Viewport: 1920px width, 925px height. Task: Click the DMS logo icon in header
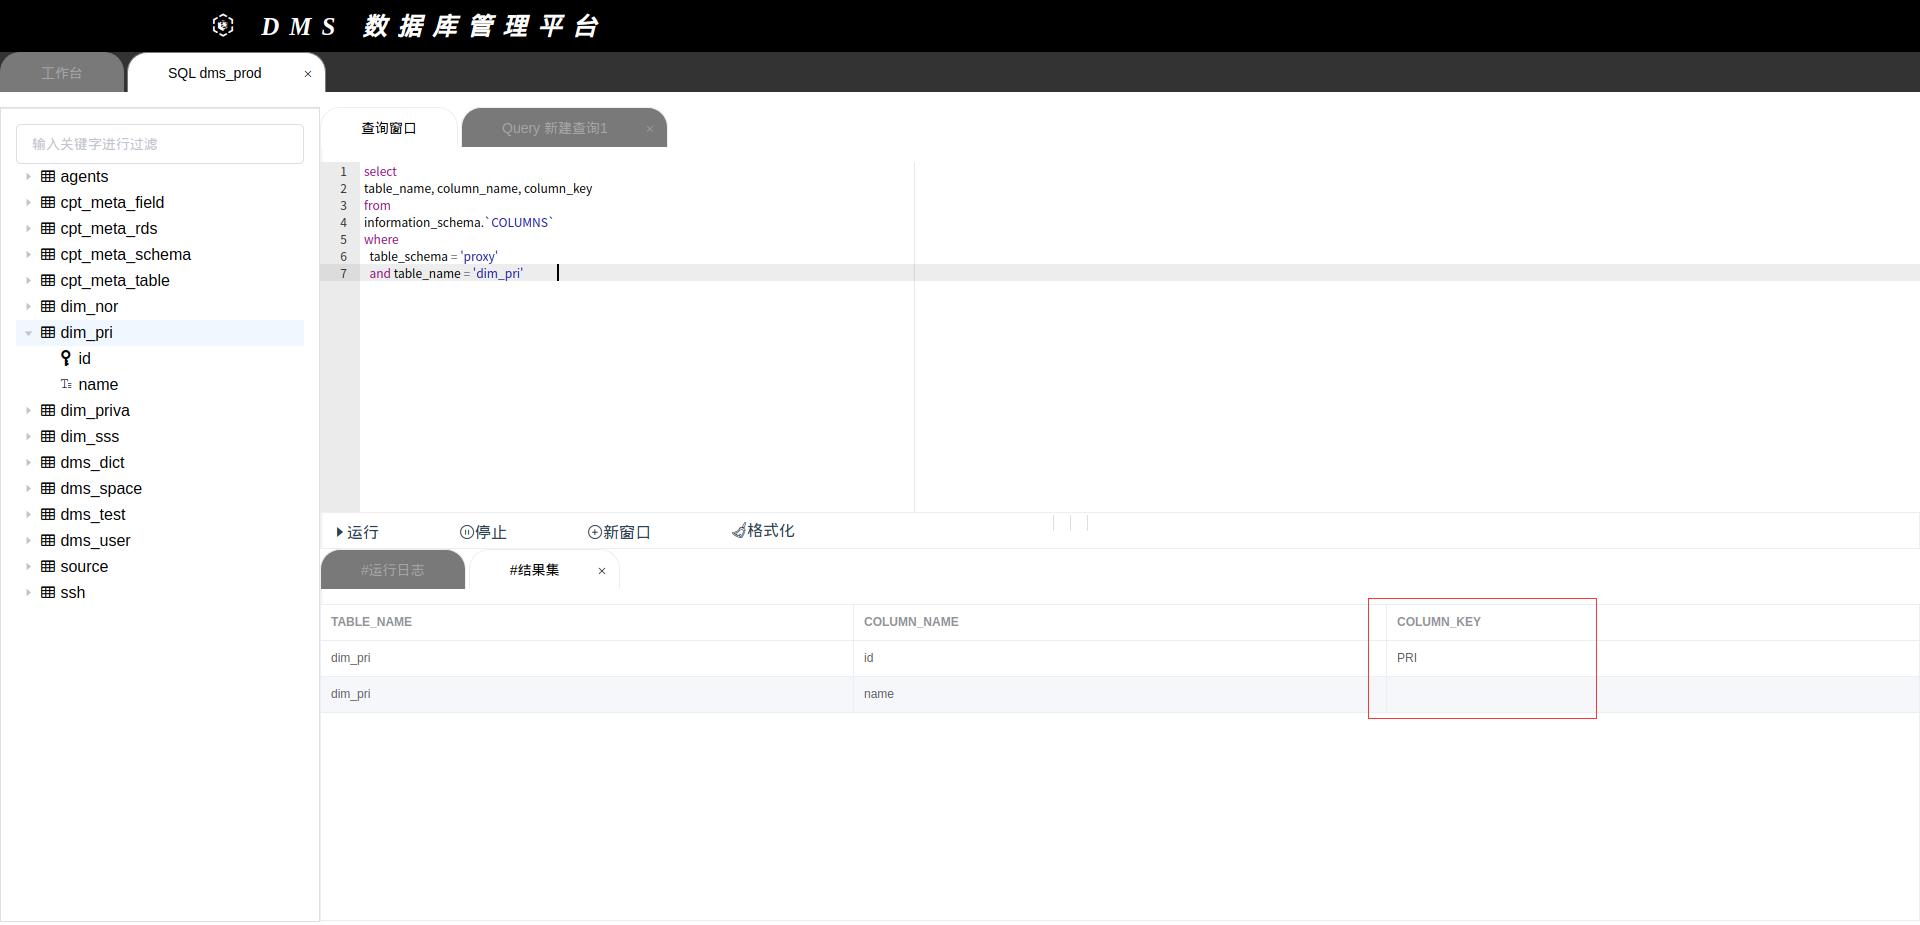tap(223, 25)
